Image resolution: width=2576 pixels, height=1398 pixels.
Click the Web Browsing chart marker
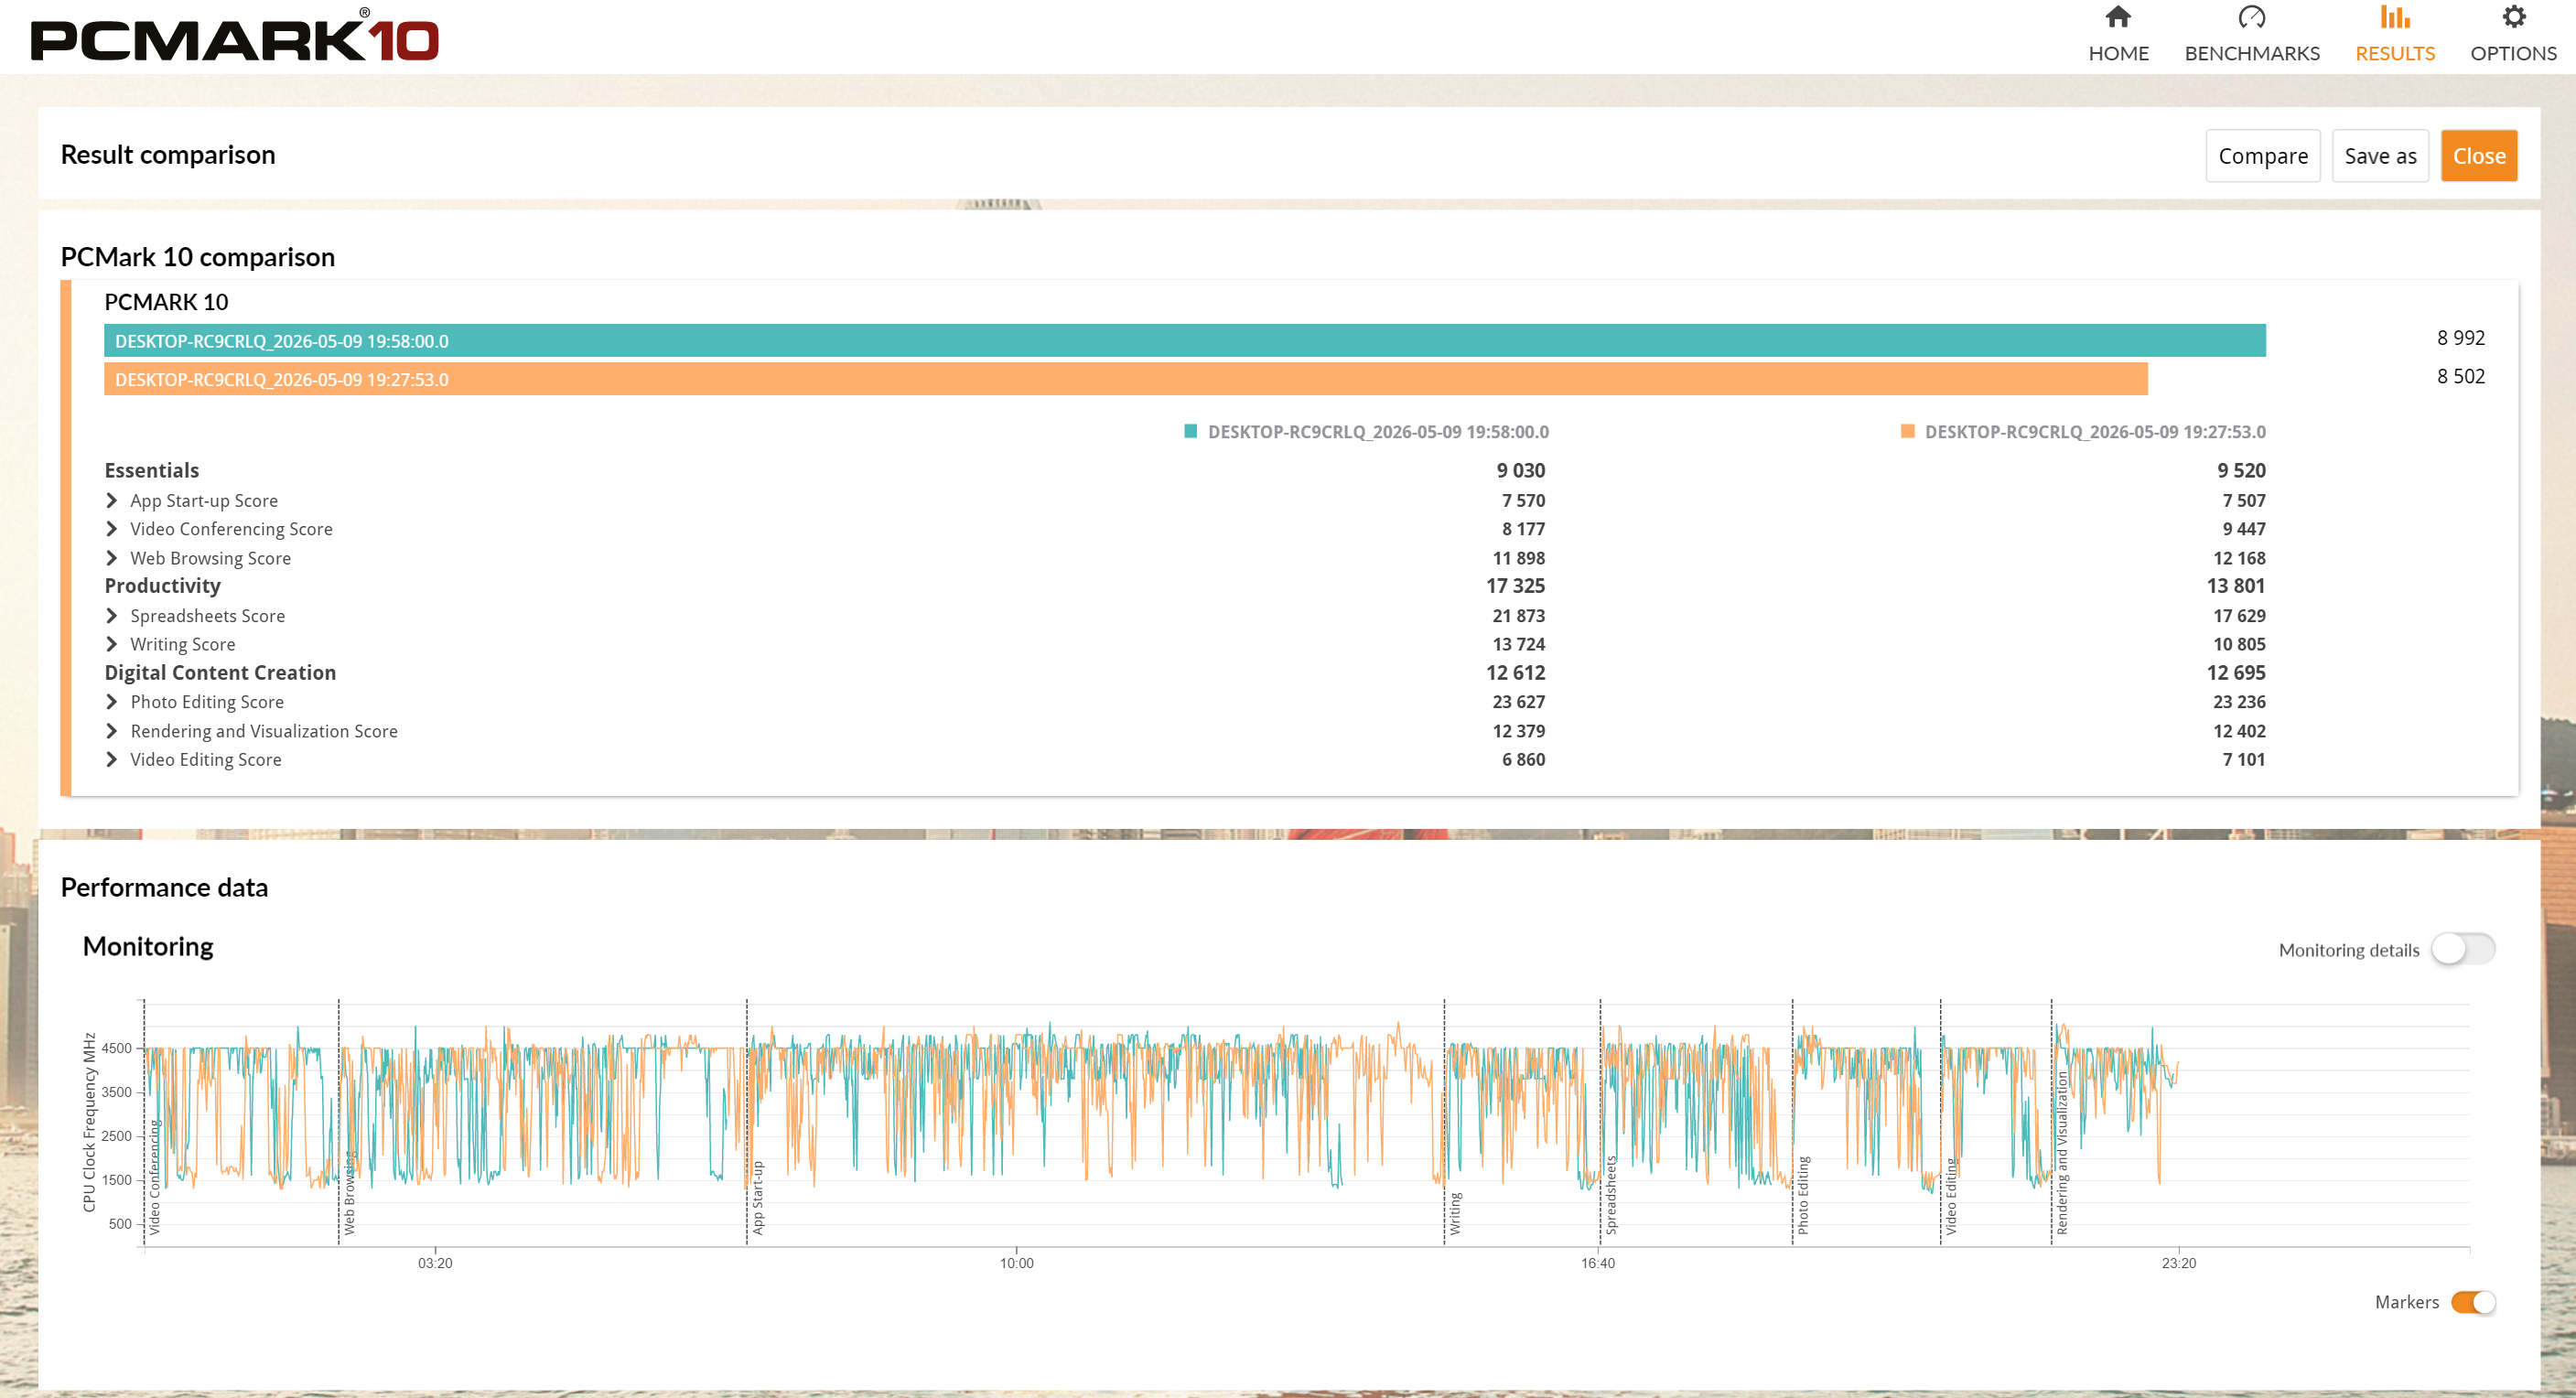(349, 1191)
